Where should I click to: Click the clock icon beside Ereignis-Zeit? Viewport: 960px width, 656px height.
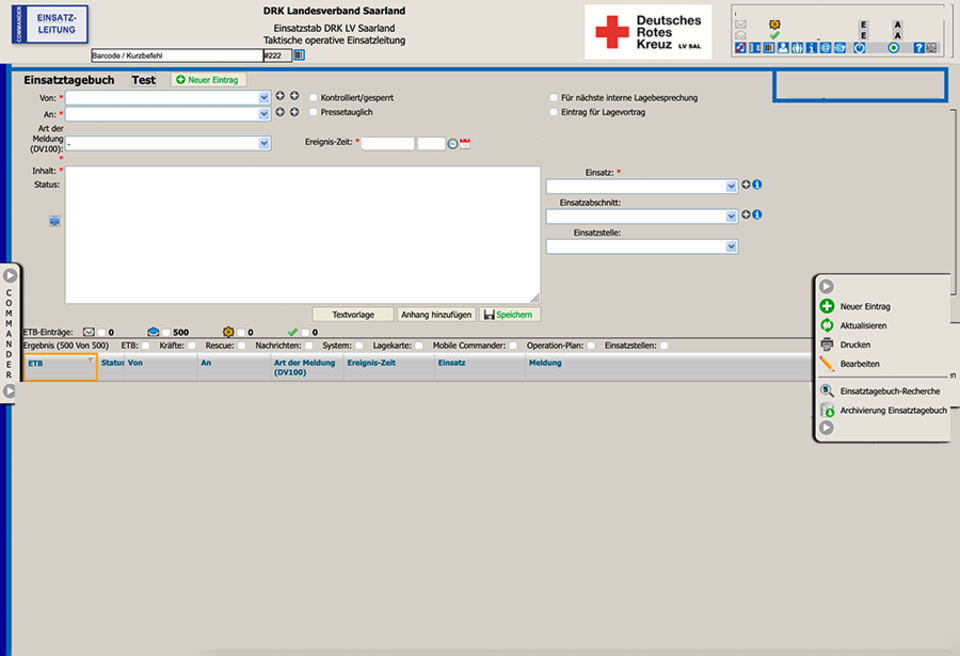[452, 144]
